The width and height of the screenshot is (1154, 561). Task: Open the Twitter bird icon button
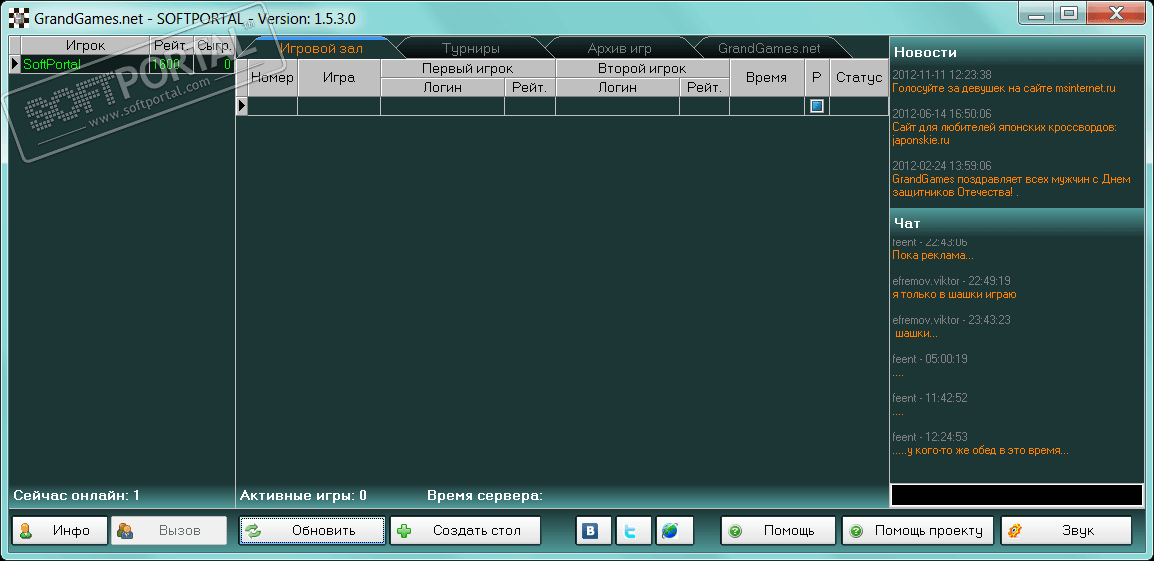[x=634, y=531]
